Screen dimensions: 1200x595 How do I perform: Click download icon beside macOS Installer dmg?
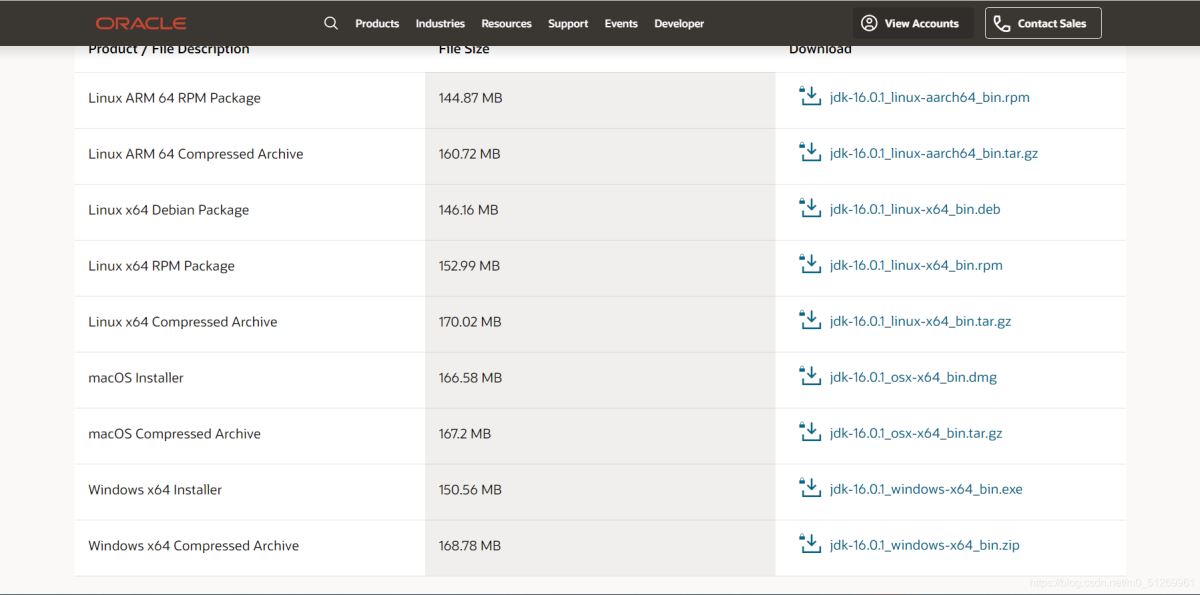click(x=809, y=377)
